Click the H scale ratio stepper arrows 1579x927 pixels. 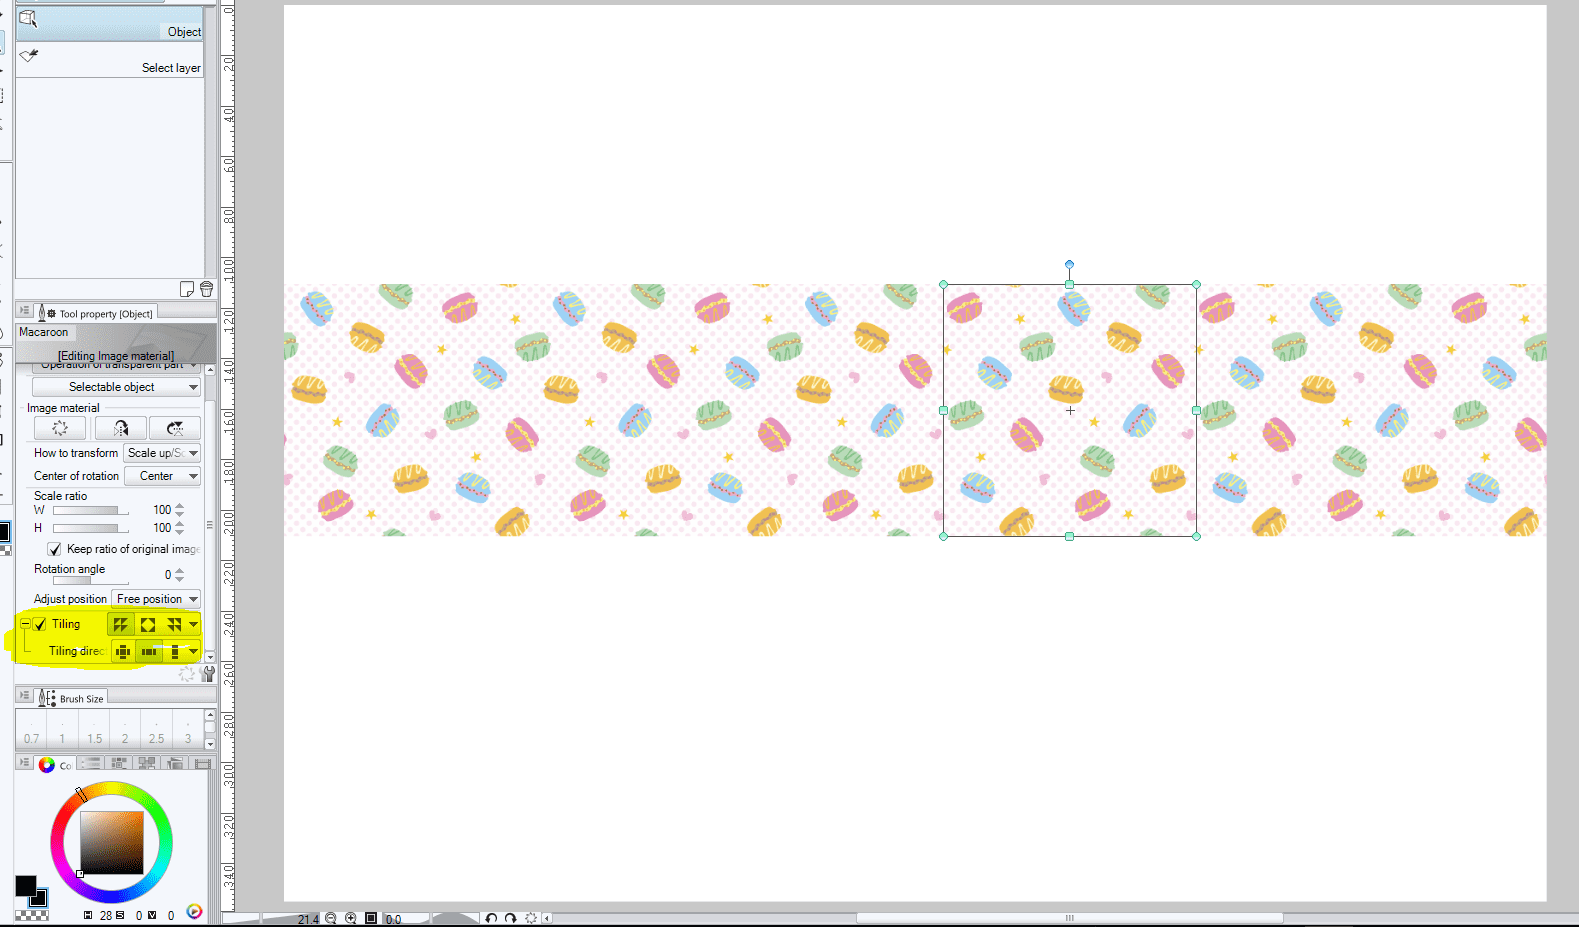[x=180, y=528]
